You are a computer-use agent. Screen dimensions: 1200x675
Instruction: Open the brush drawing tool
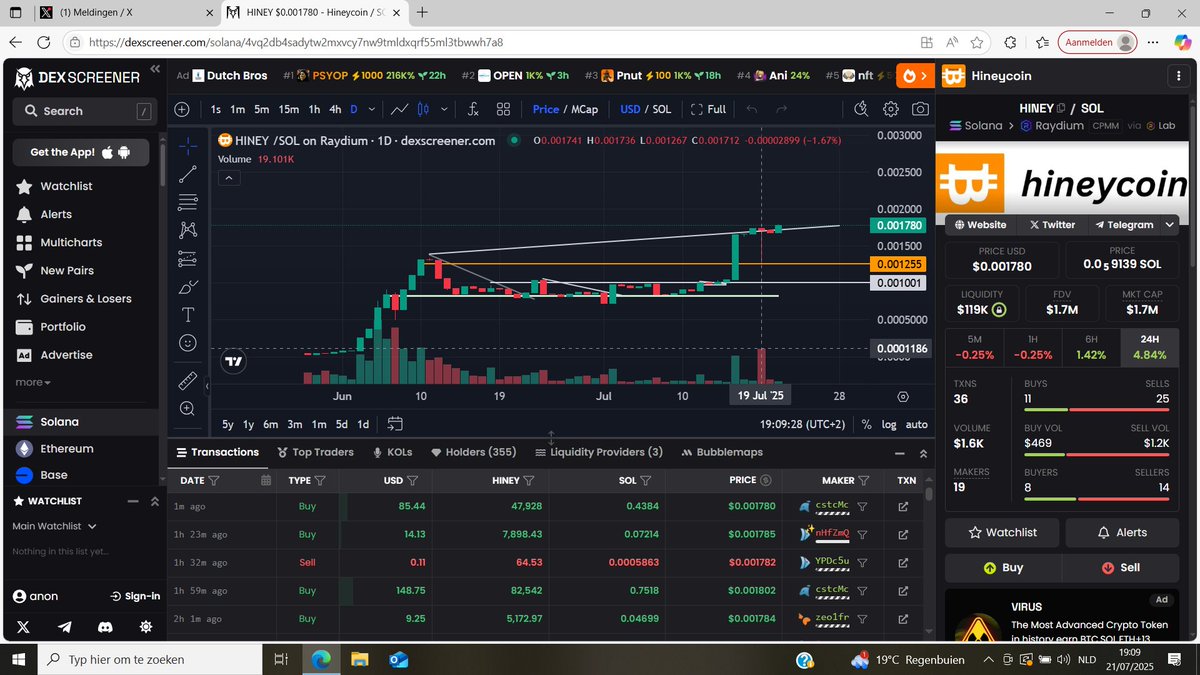(187, 286)
